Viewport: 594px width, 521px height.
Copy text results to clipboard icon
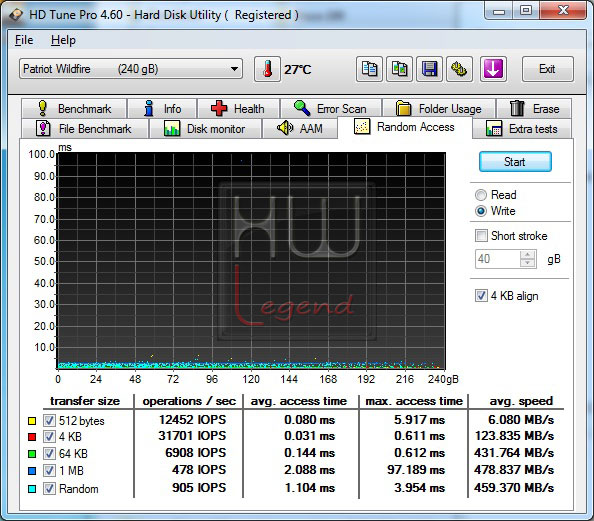(369, 69)
